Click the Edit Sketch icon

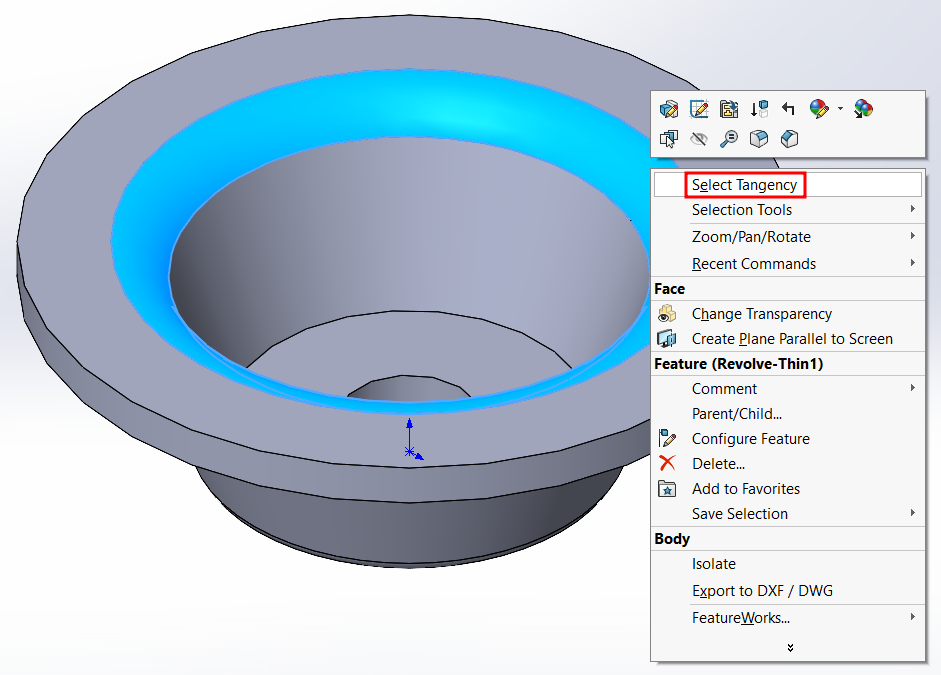(x=699, y=109)
